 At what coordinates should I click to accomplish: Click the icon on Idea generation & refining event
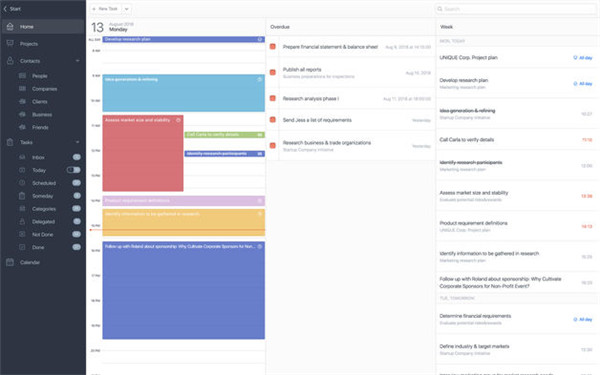[259, 80]
